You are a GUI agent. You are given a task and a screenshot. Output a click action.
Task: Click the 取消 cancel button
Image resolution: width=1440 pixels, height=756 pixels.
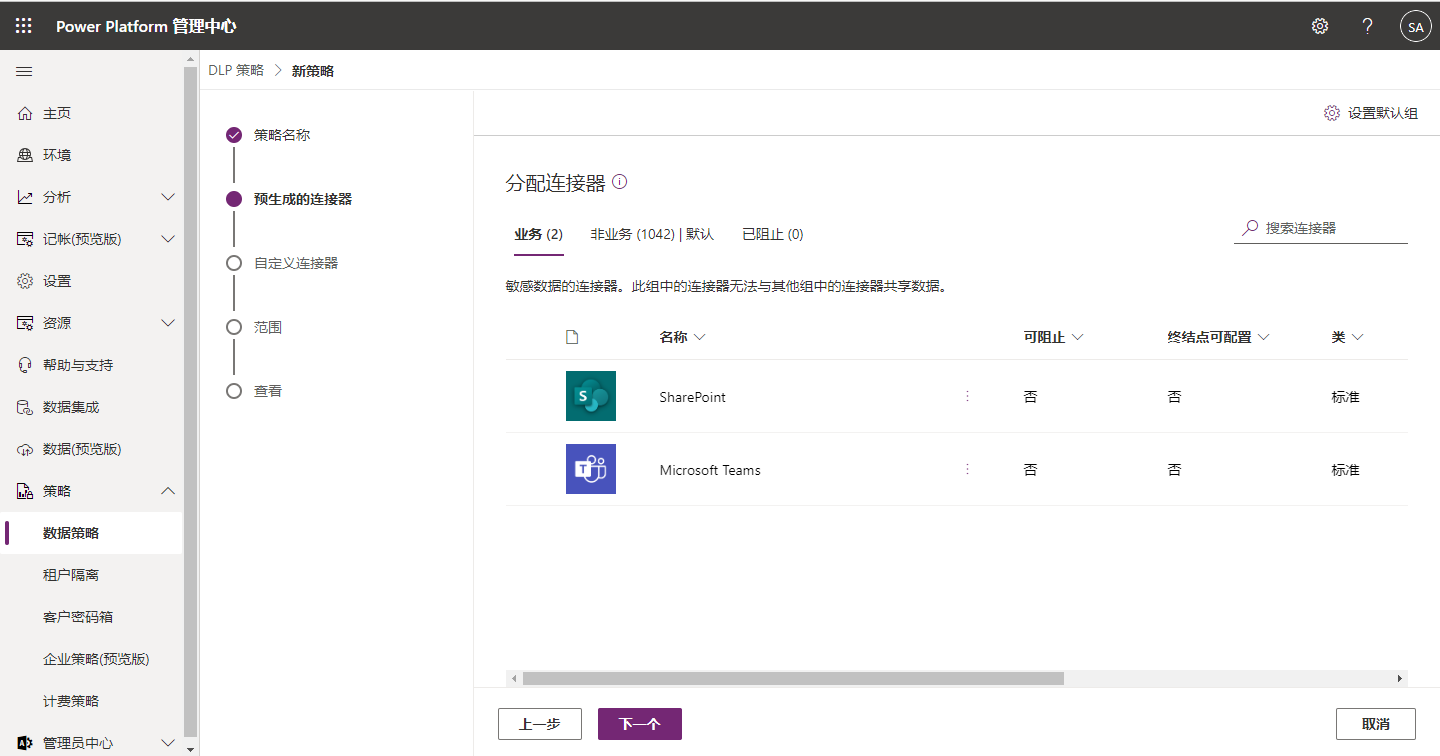1376,724
